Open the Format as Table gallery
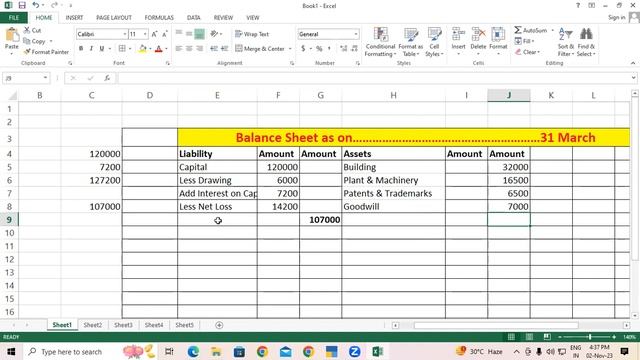 coord(411,42)
